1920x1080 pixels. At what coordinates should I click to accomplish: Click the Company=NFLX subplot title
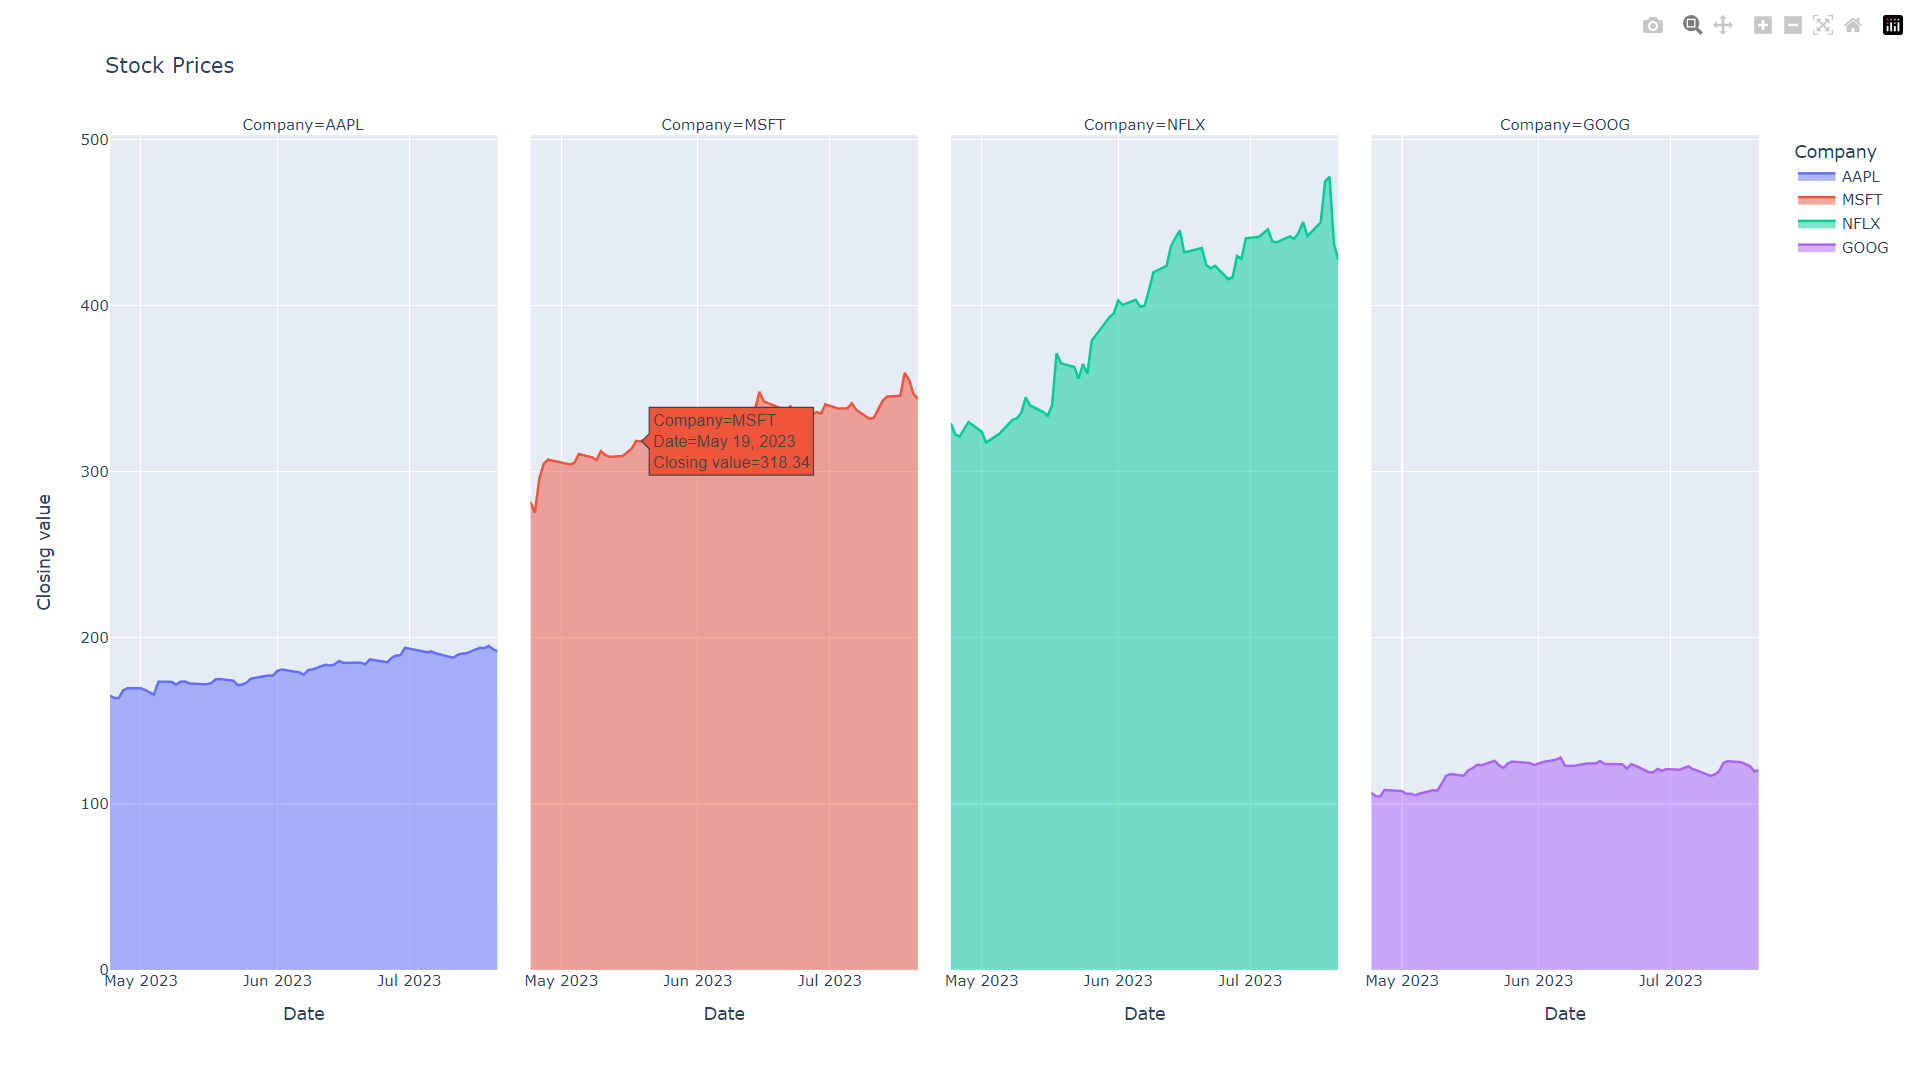pos(1143,124)
